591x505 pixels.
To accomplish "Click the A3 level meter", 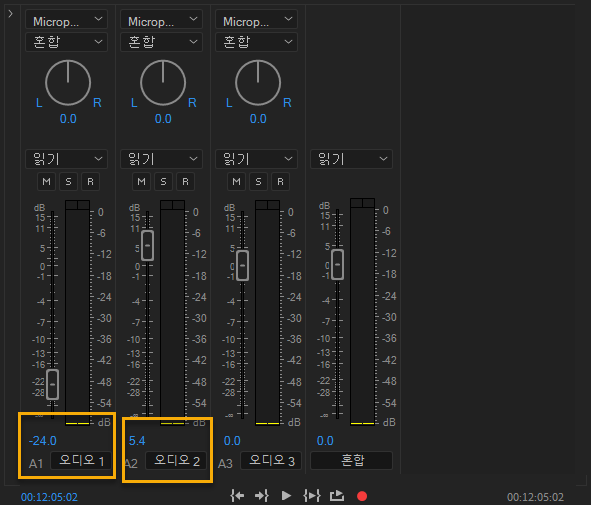I will [x=267, y=312].
